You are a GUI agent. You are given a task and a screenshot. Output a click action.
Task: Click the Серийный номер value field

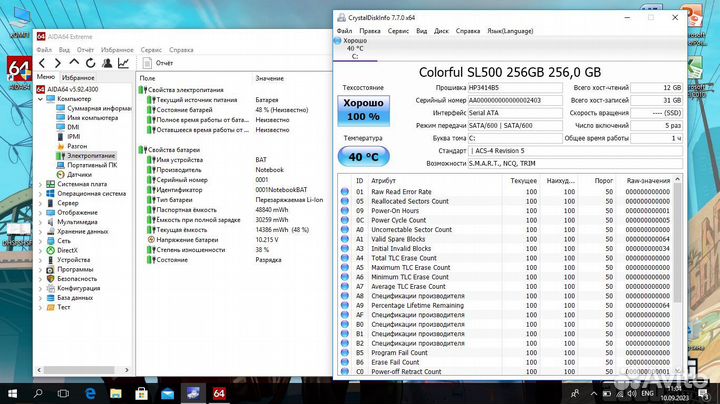(515, 100)
